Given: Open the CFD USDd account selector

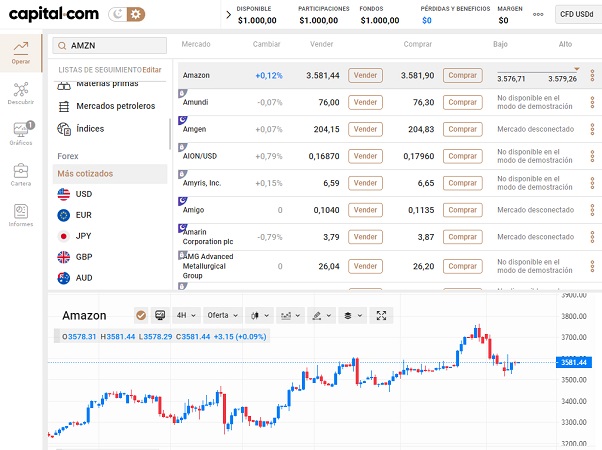Looking at the screenshot, I should click(x=578, y=15).
